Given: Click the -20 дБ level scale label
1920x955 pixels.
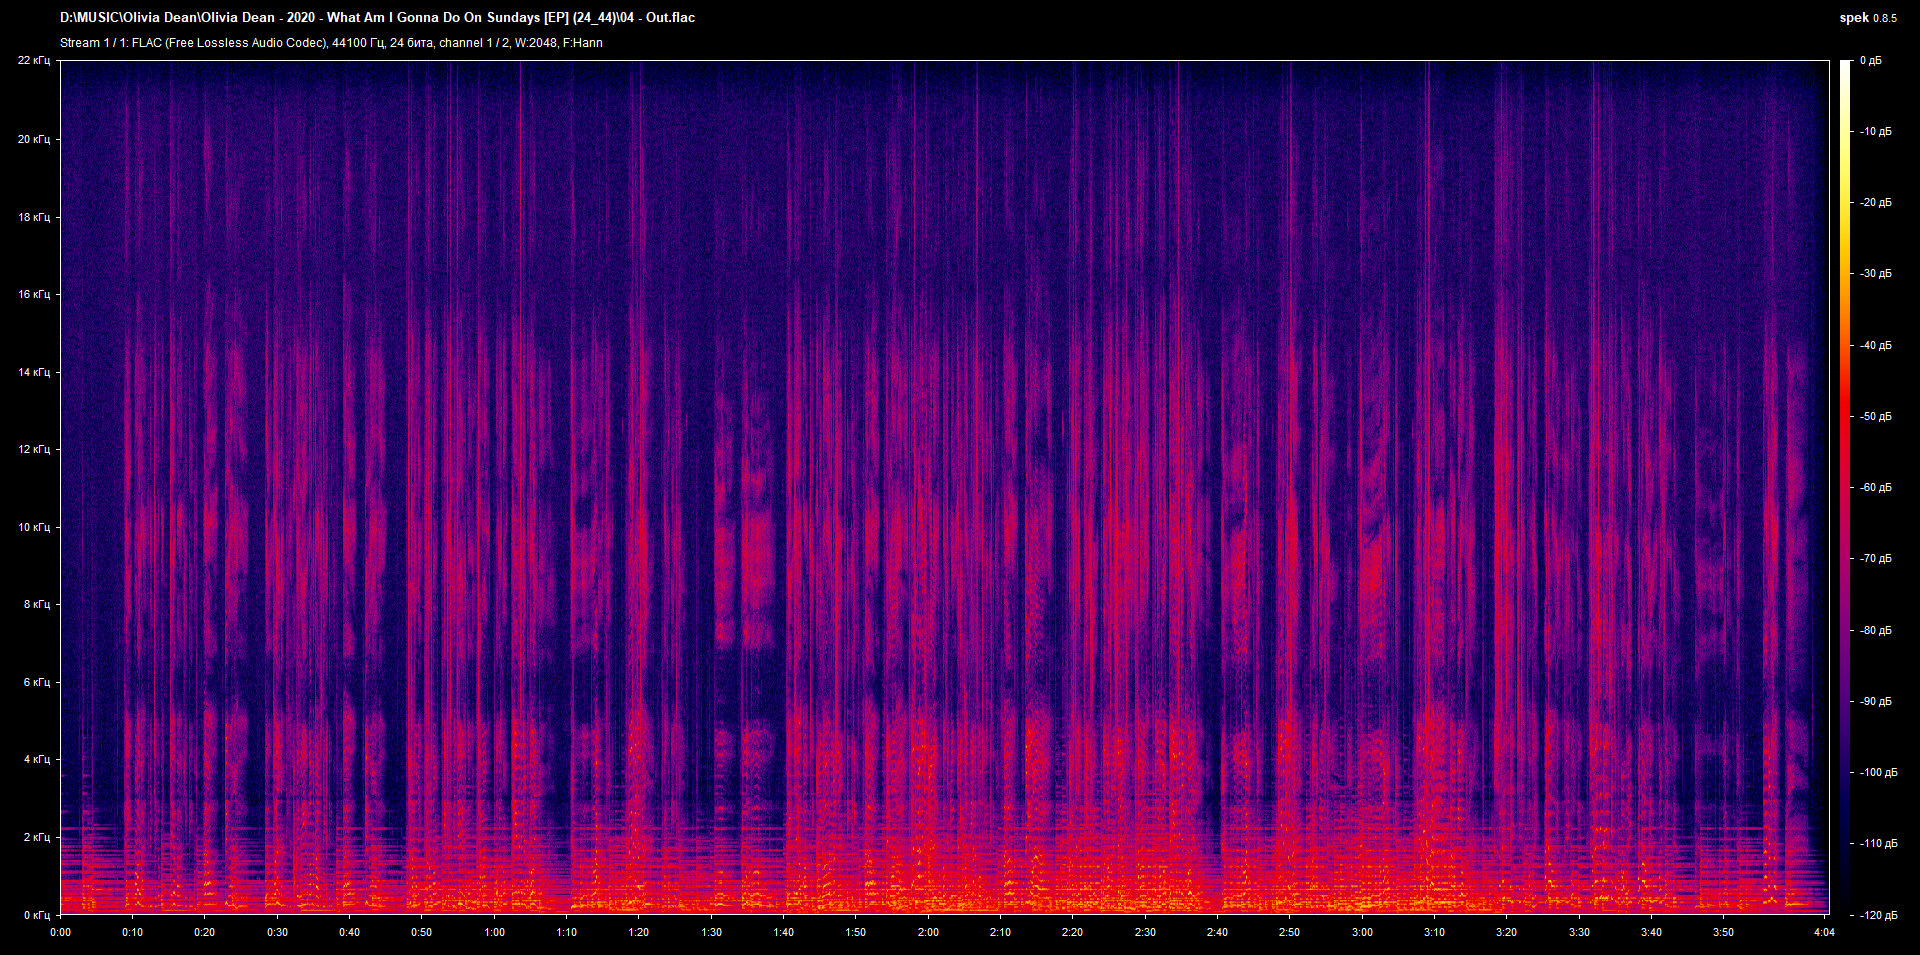Looking at the screenshot, I should (1875, 203).
